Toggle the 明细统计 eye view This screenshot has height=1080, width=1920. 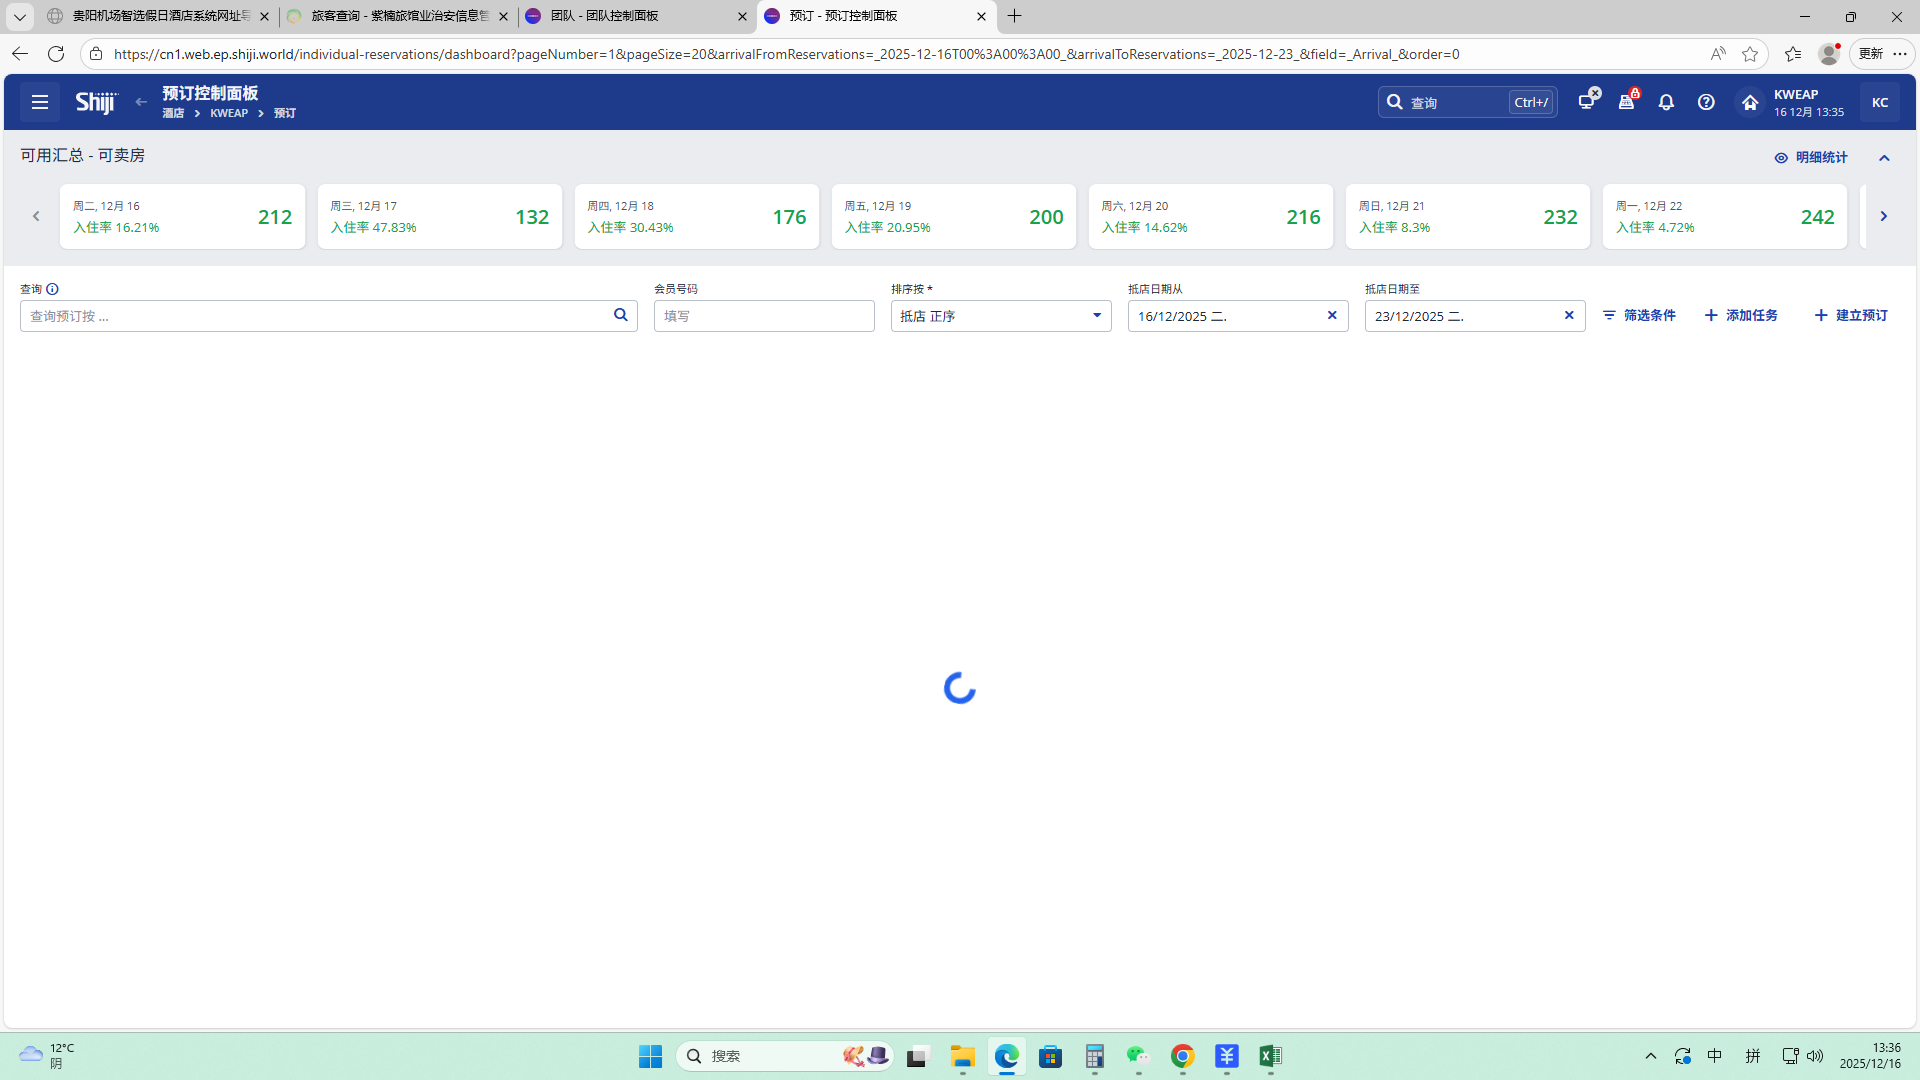(x=1811, y=158)
